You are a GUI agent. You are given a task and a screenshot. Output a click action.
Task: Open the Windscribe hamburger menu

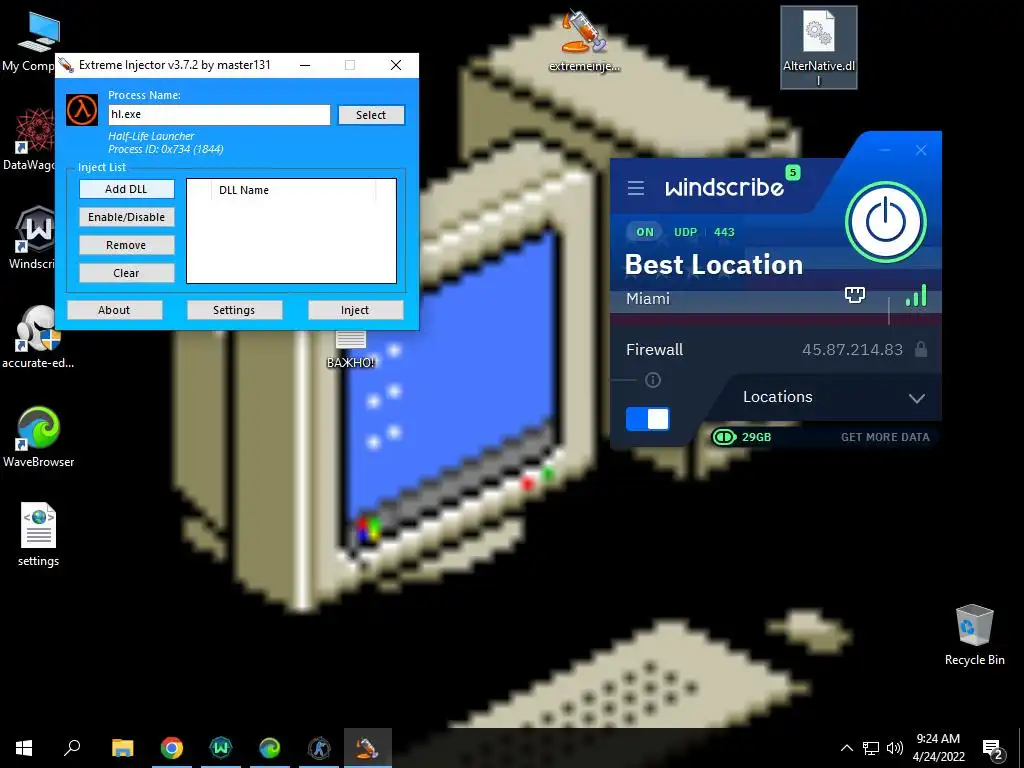click(x=635, y=188)
